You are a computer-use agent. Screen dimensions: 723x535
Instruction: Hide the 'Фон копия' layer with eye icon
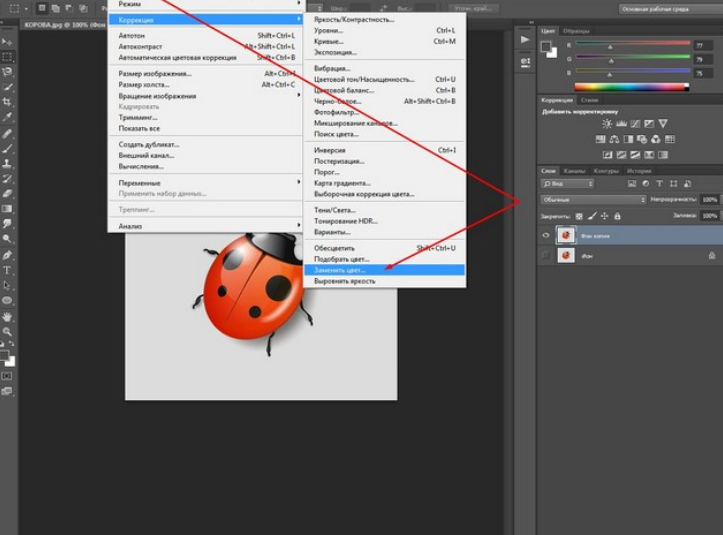(x=546, y=235)
